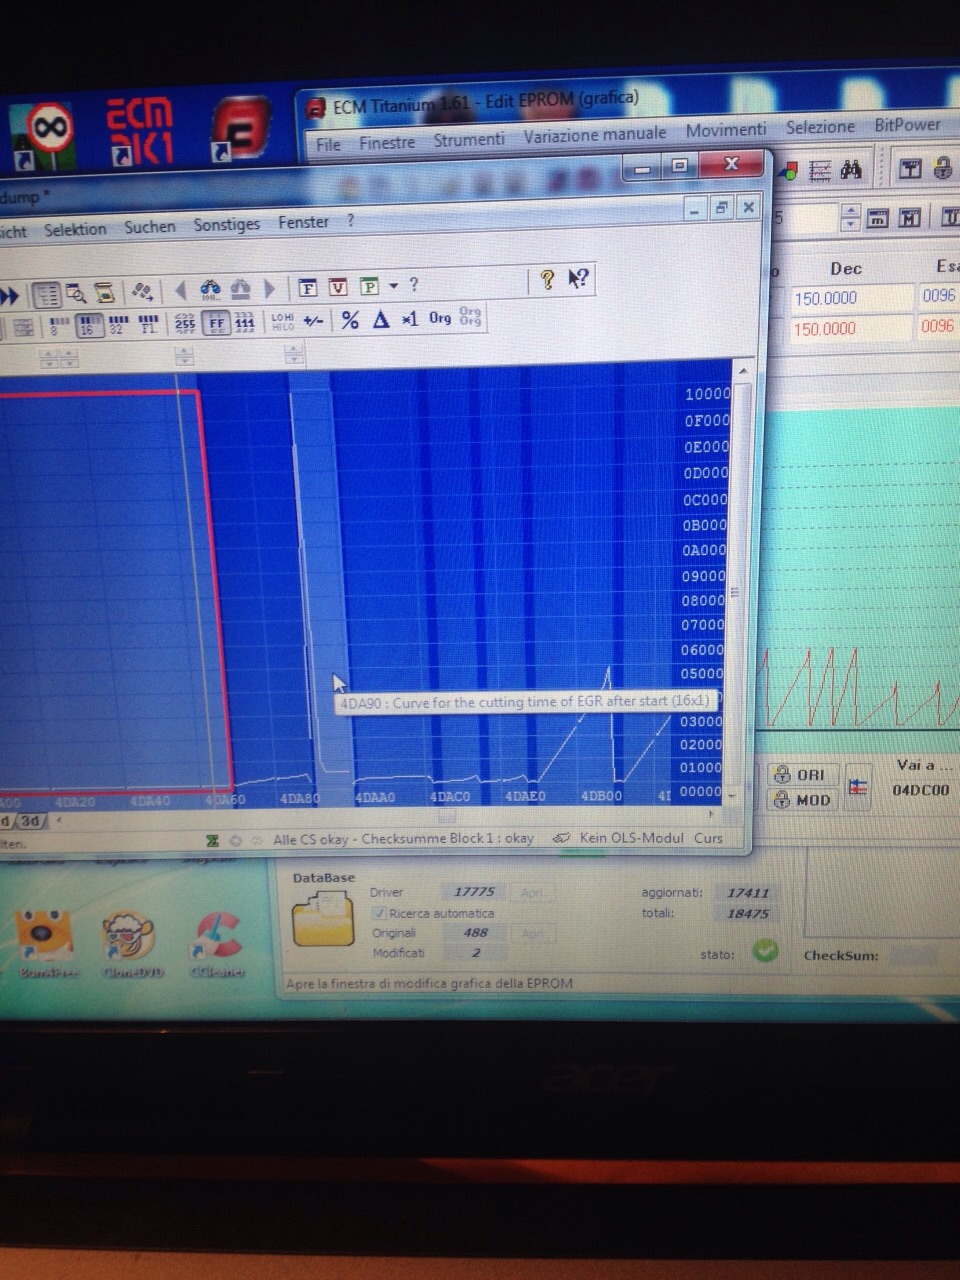Image resolution: width=960 pixels, height=1280 pixels.
Task: Click the binoculars search icon in WinOLS toolbar
Action: coord(210,291)
